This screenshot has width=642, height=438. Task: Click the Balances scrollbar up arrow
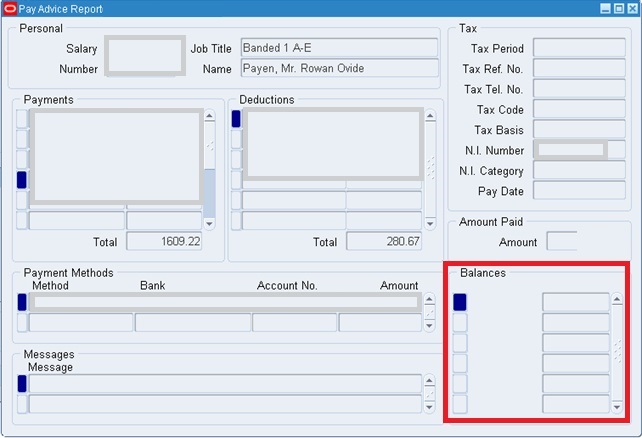[617, 299]
